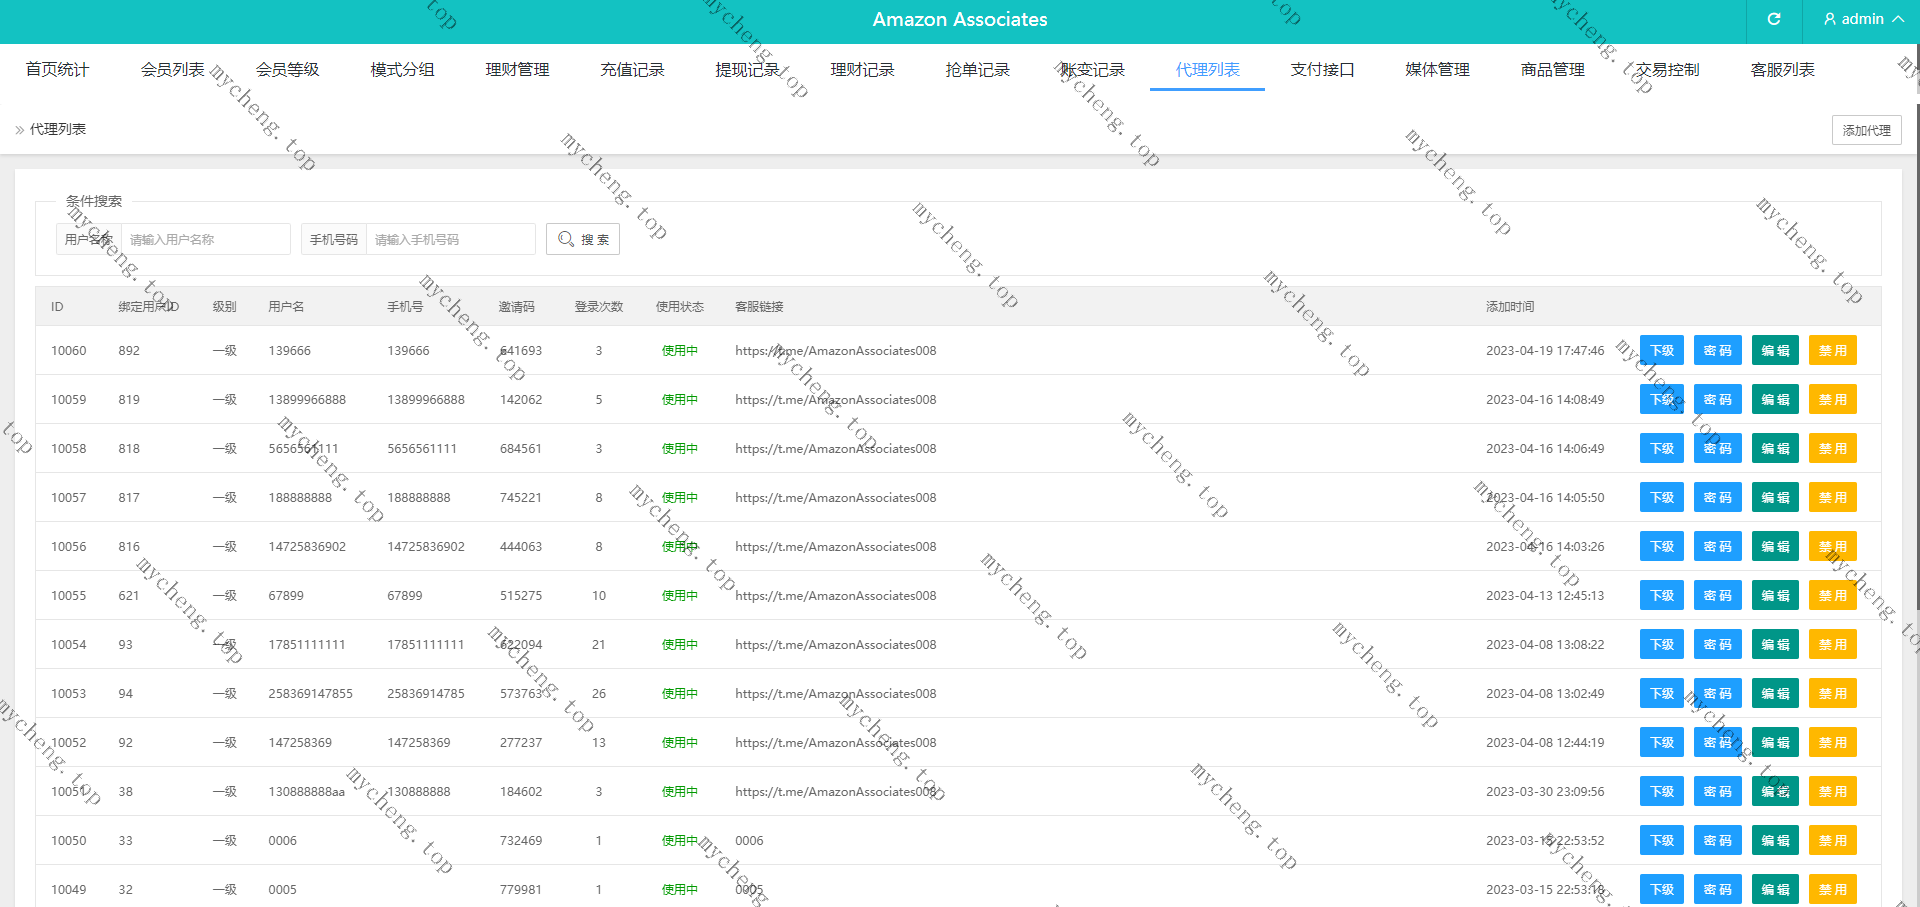Image resolution: width=1920 pixels, height=907 pixels.
Task: Switch to 充值记录 tab
Action: pos(632,69)
